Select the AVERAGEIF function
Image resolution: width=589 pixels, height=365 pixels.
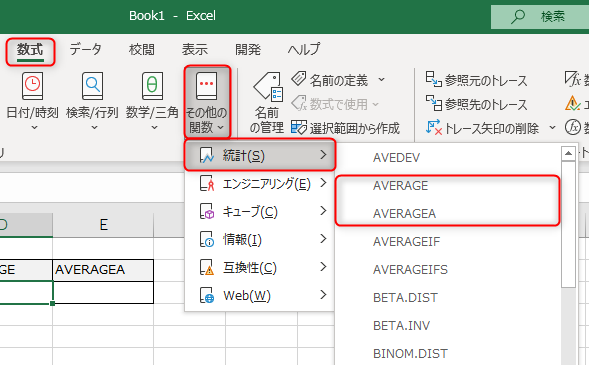tap(447, 242)
